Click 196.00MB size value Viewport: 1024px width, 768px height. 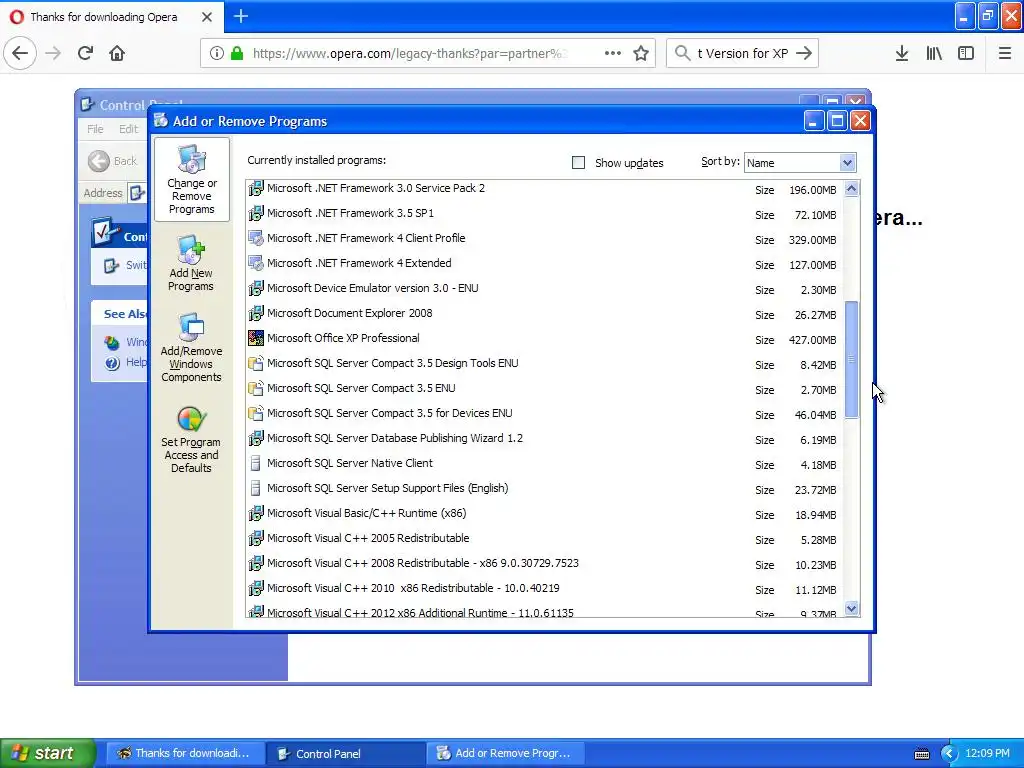(x=812, y=190)
